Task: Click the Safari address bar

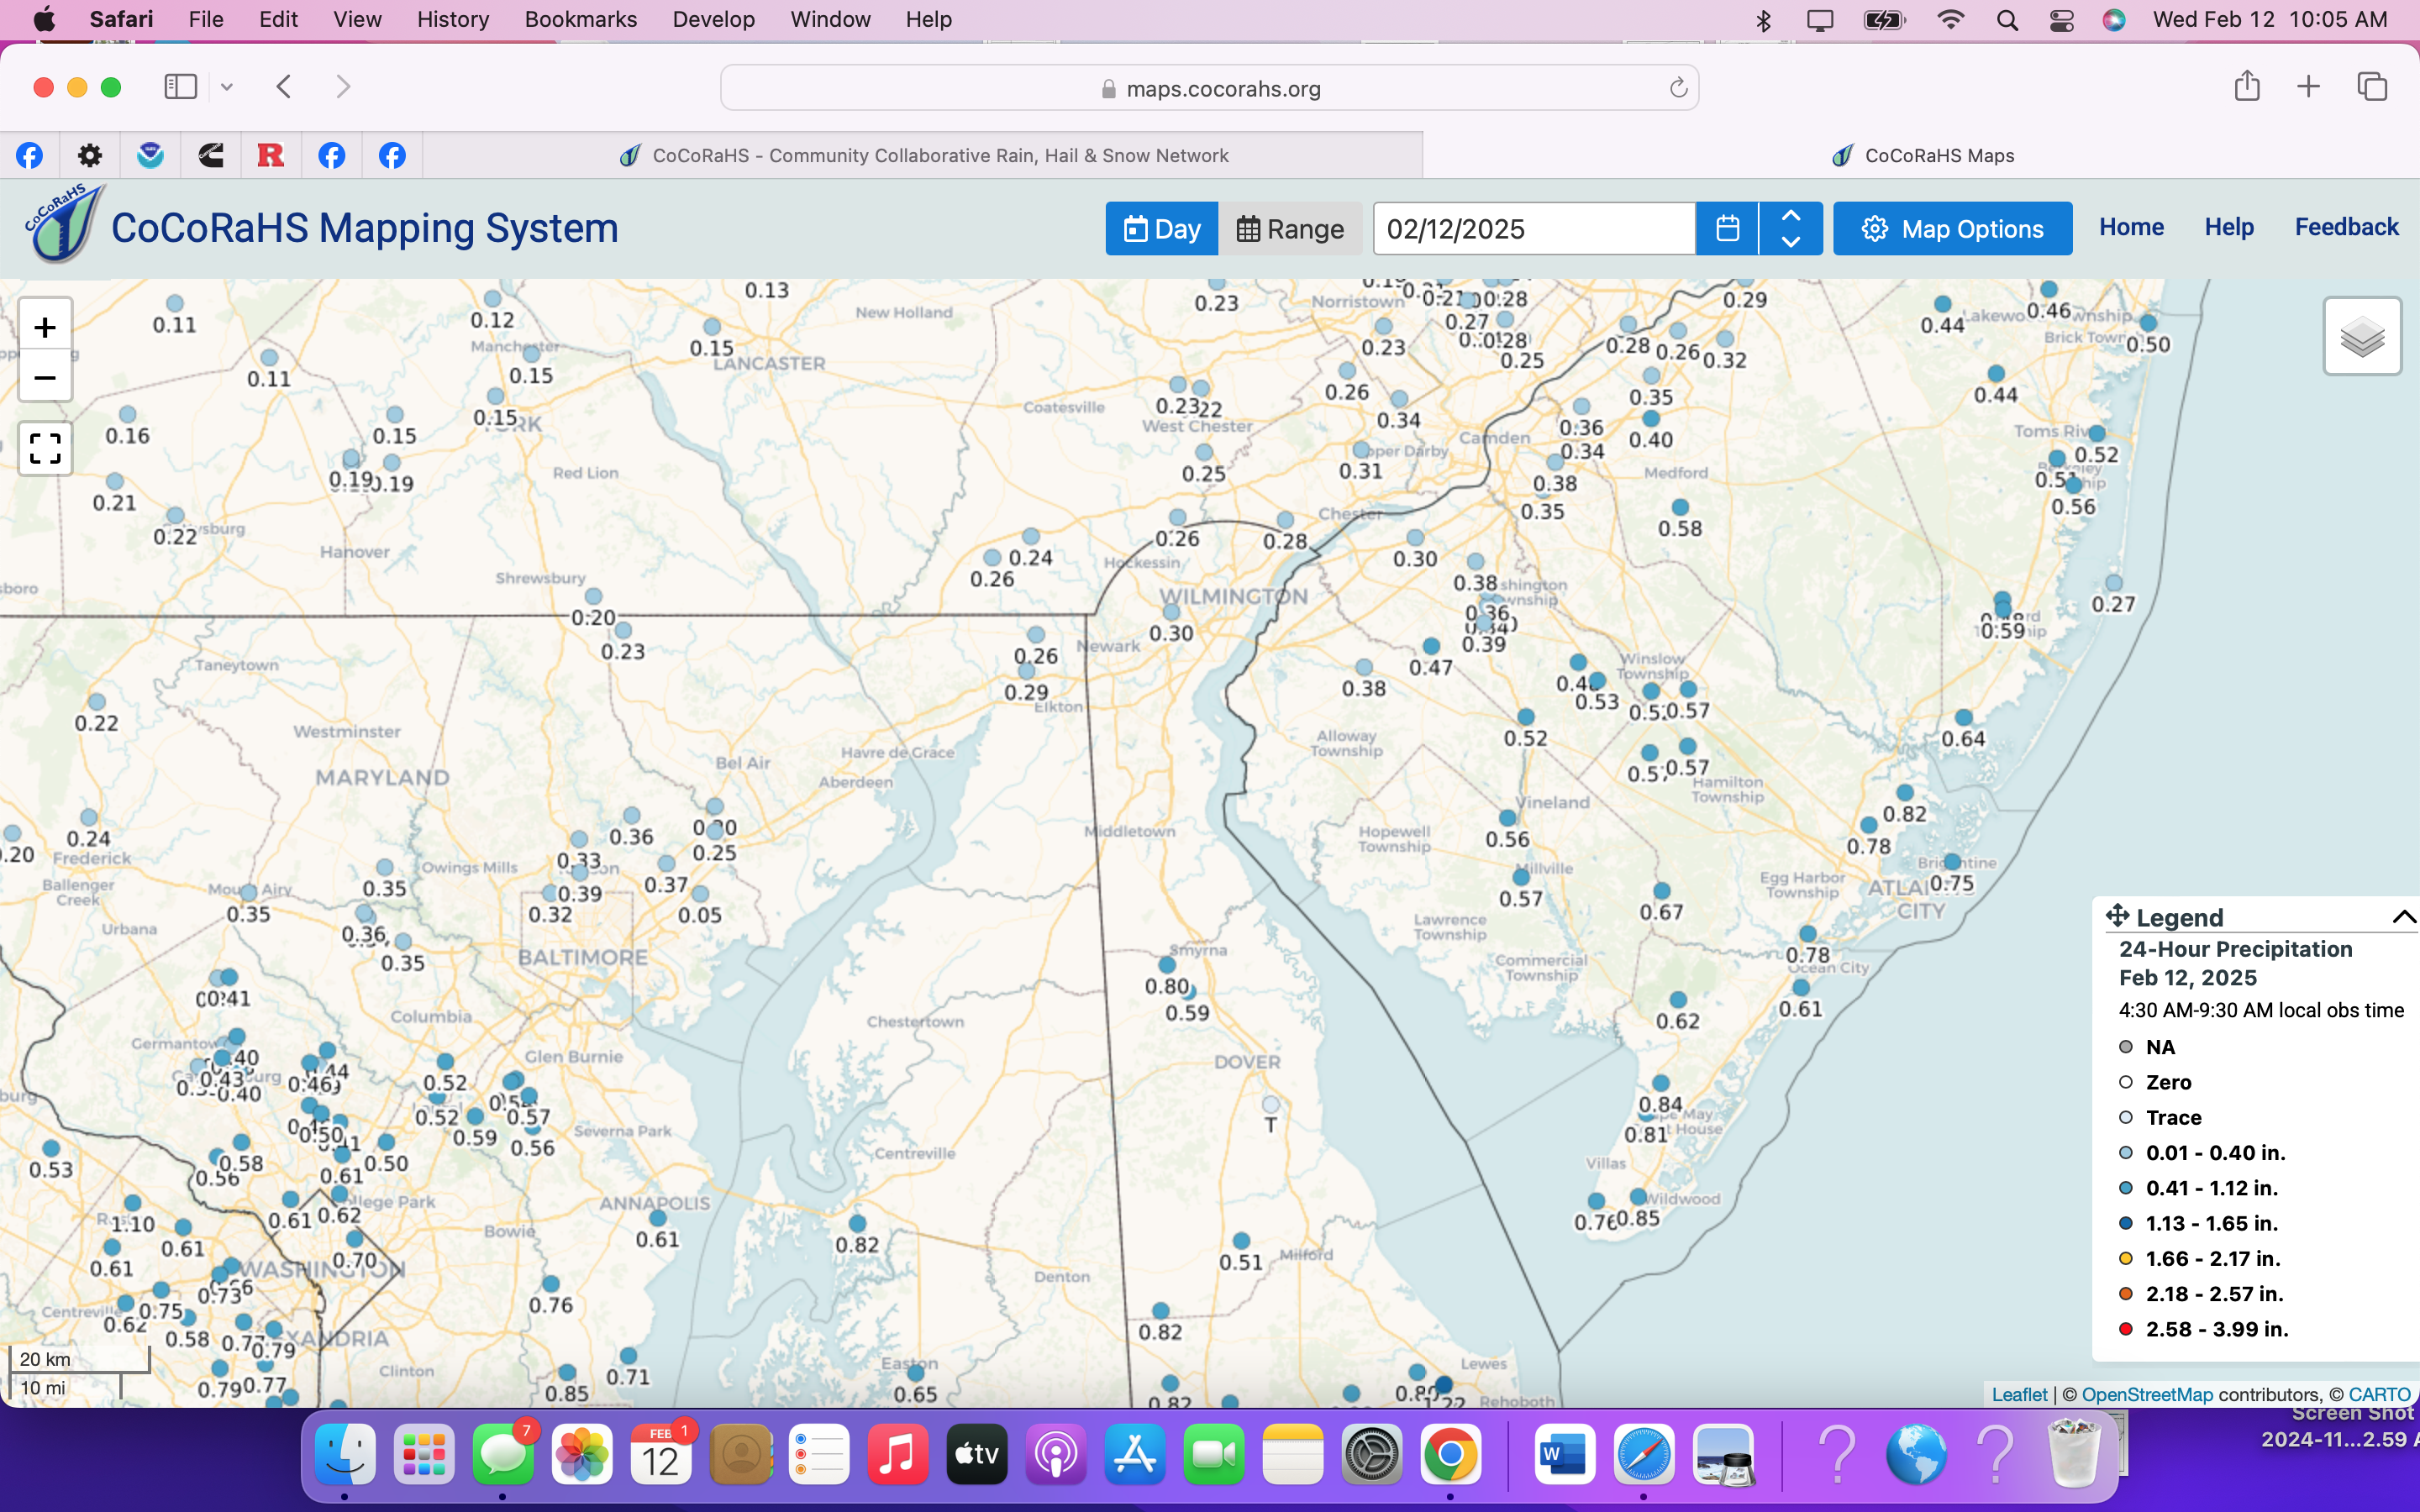Action: click(1209, 88)
